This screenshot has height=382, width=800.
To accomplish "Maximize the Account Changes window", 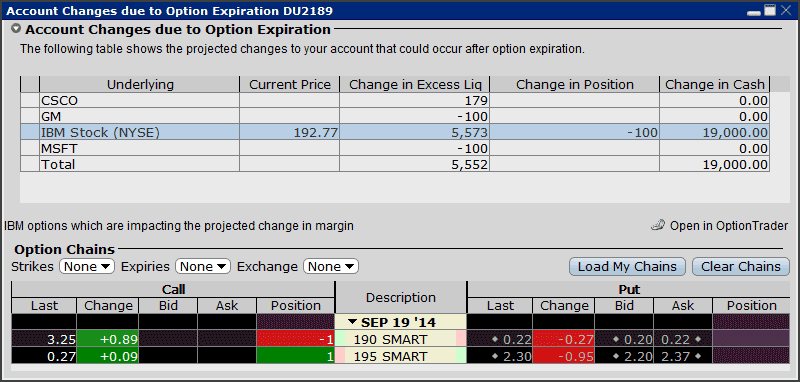I will (x=770, y=10).
